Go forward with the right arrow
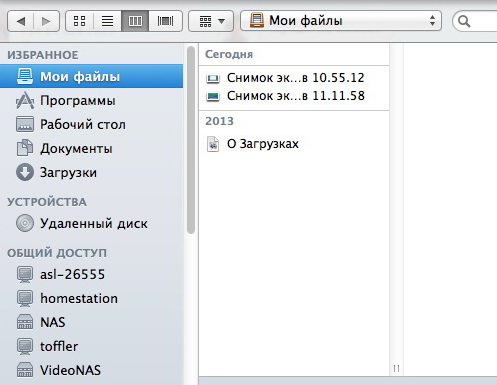This screenshot has height=385, width=497. (46, 21)
